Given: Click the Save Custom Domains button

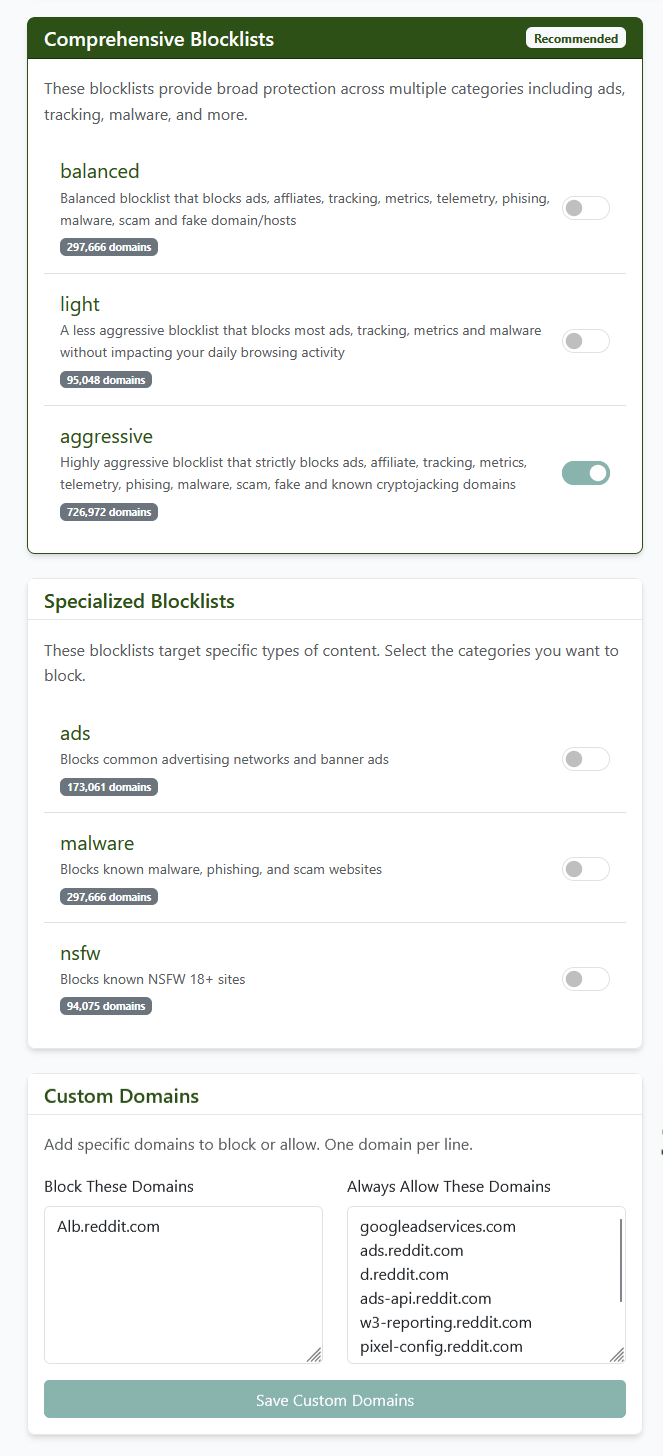Looking at the screenshot, I should pos(334,1398).
